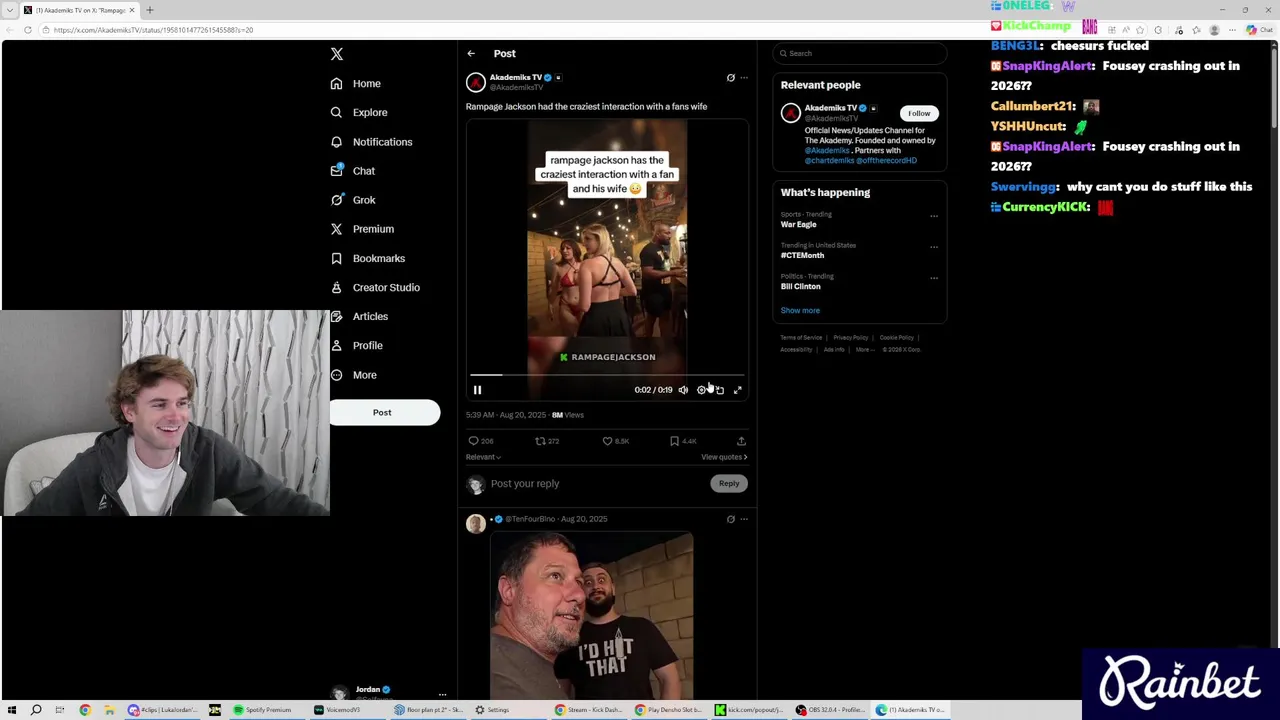
Task: Open options for War Eagle trend
Action: tap(934, 216)
